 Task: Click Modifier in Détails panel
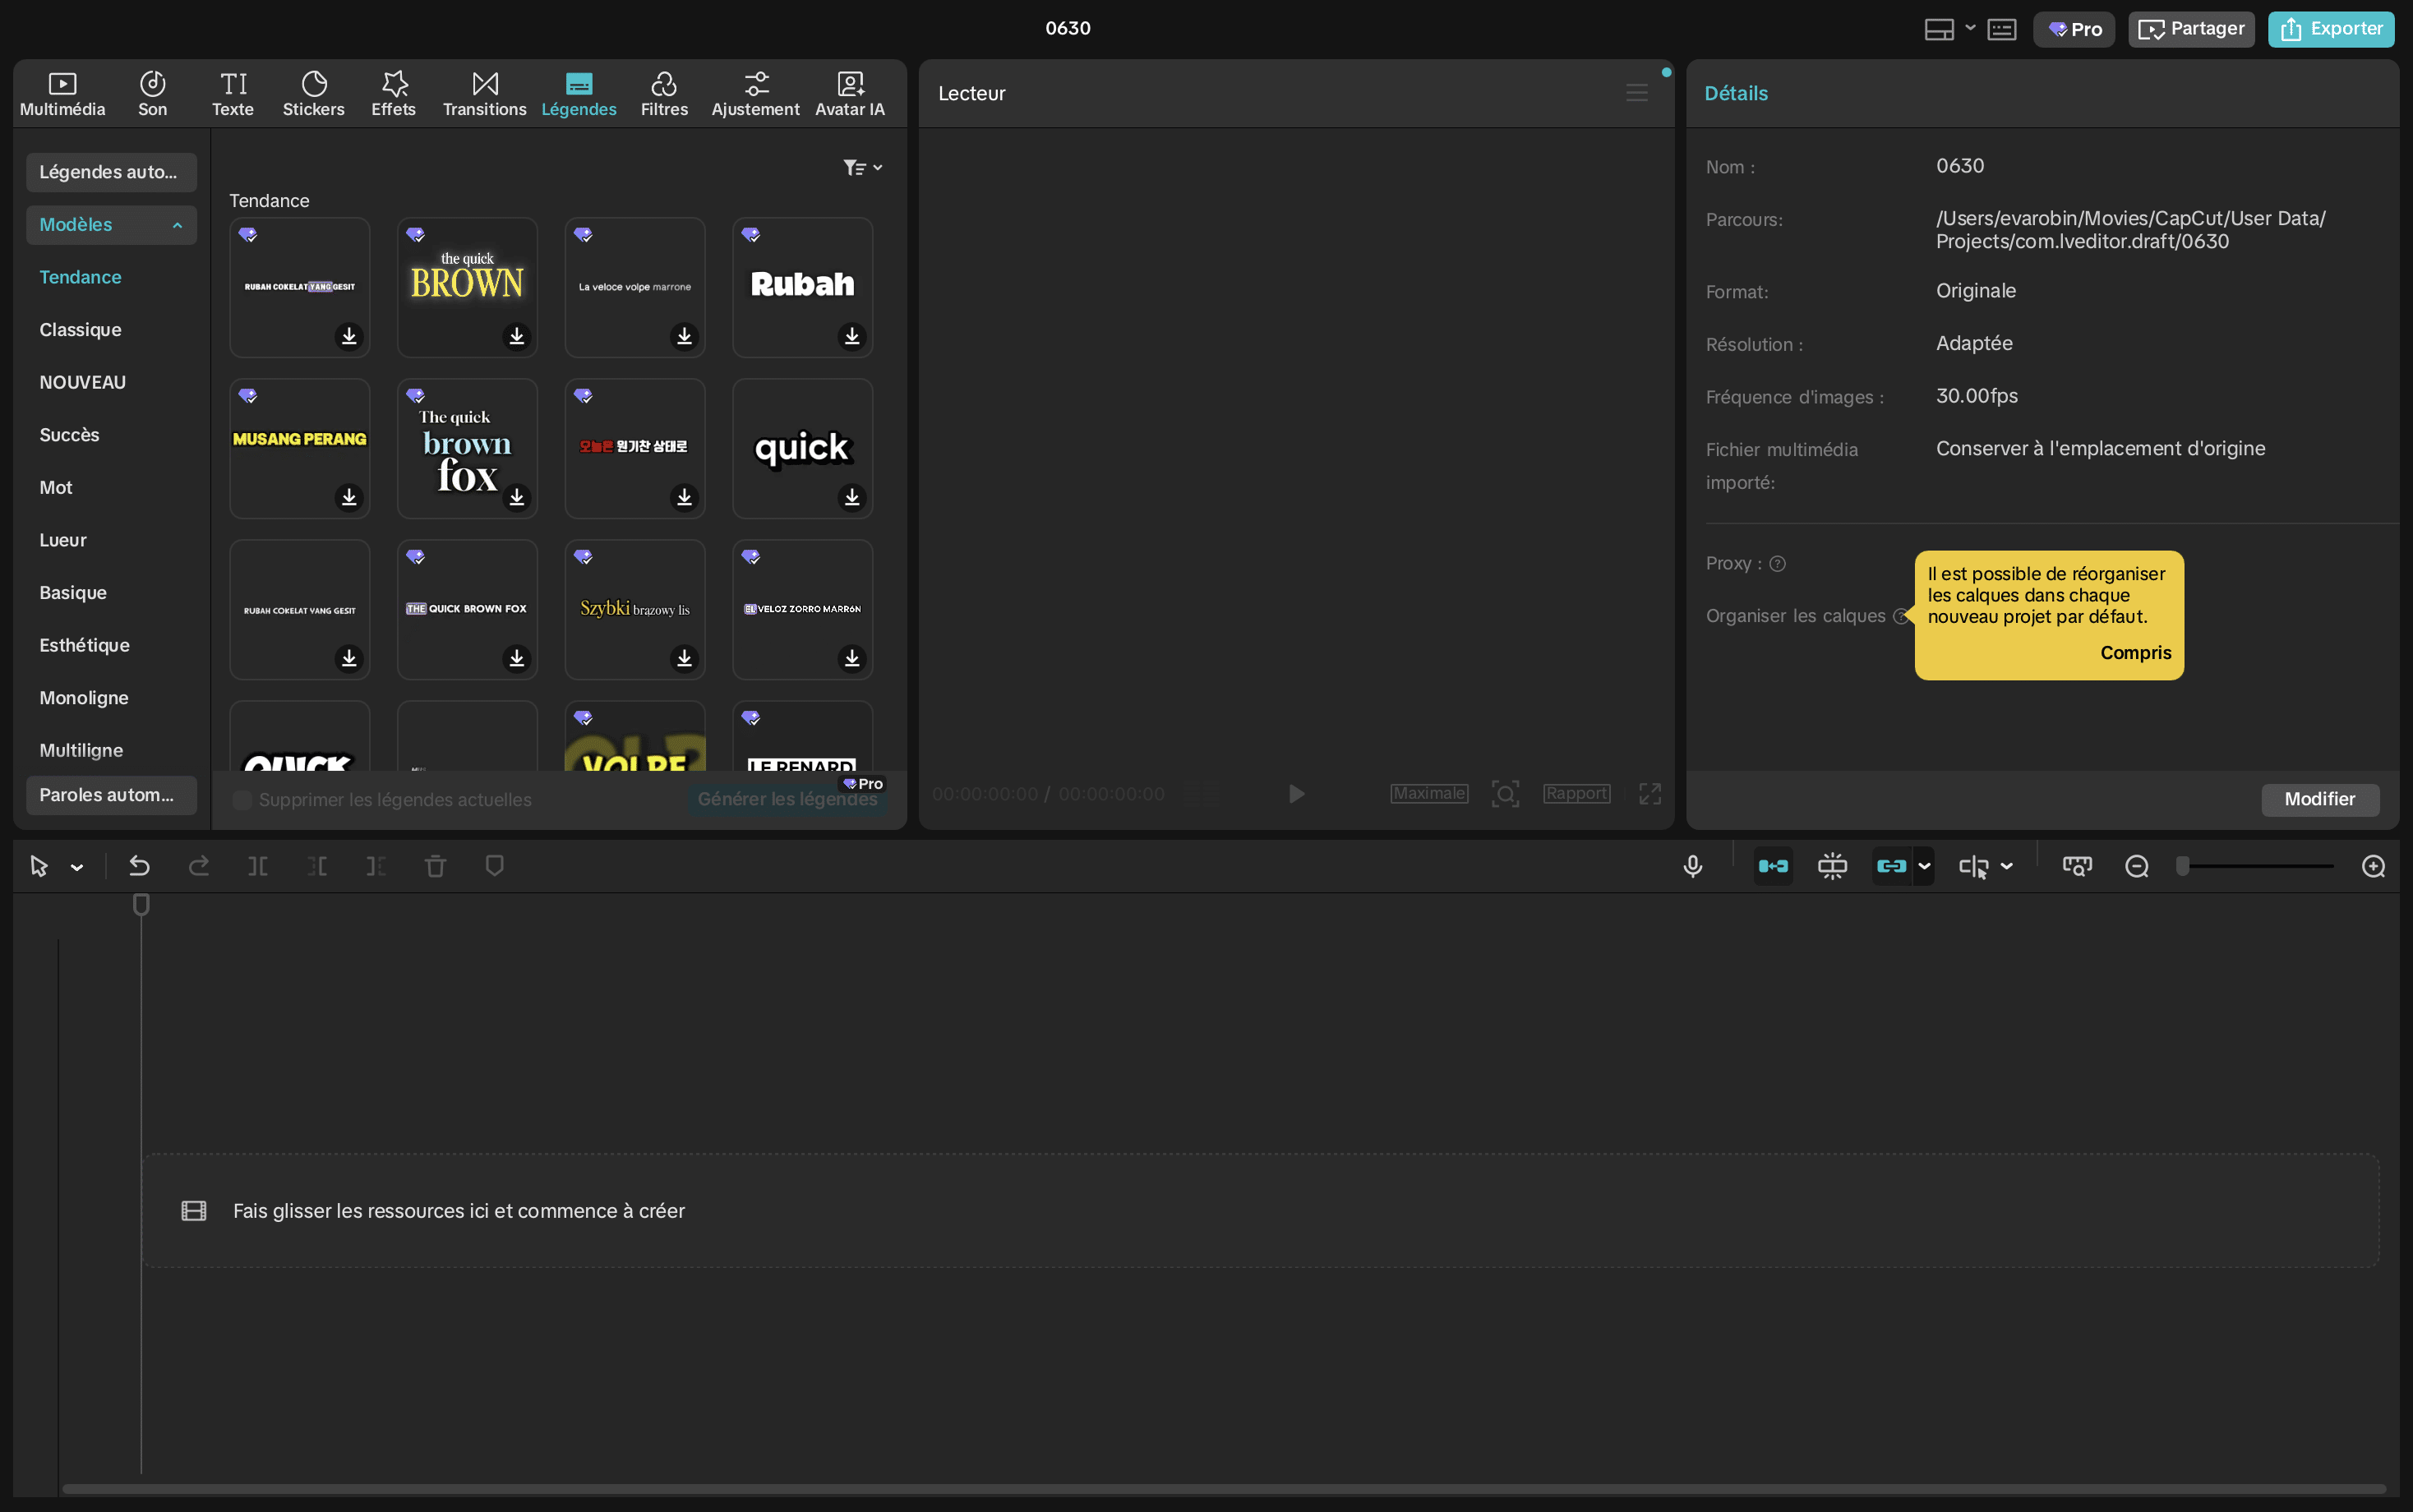[2320, 799]
